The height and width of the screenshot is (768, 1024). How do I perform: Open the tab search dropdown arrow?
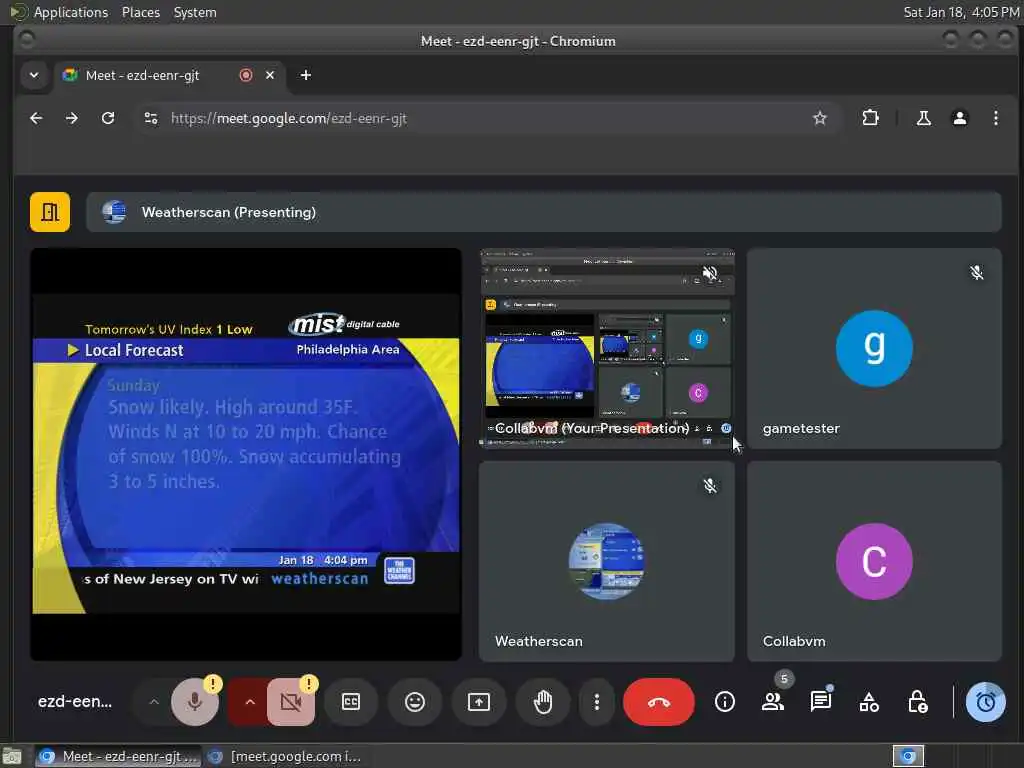(34, 75)
